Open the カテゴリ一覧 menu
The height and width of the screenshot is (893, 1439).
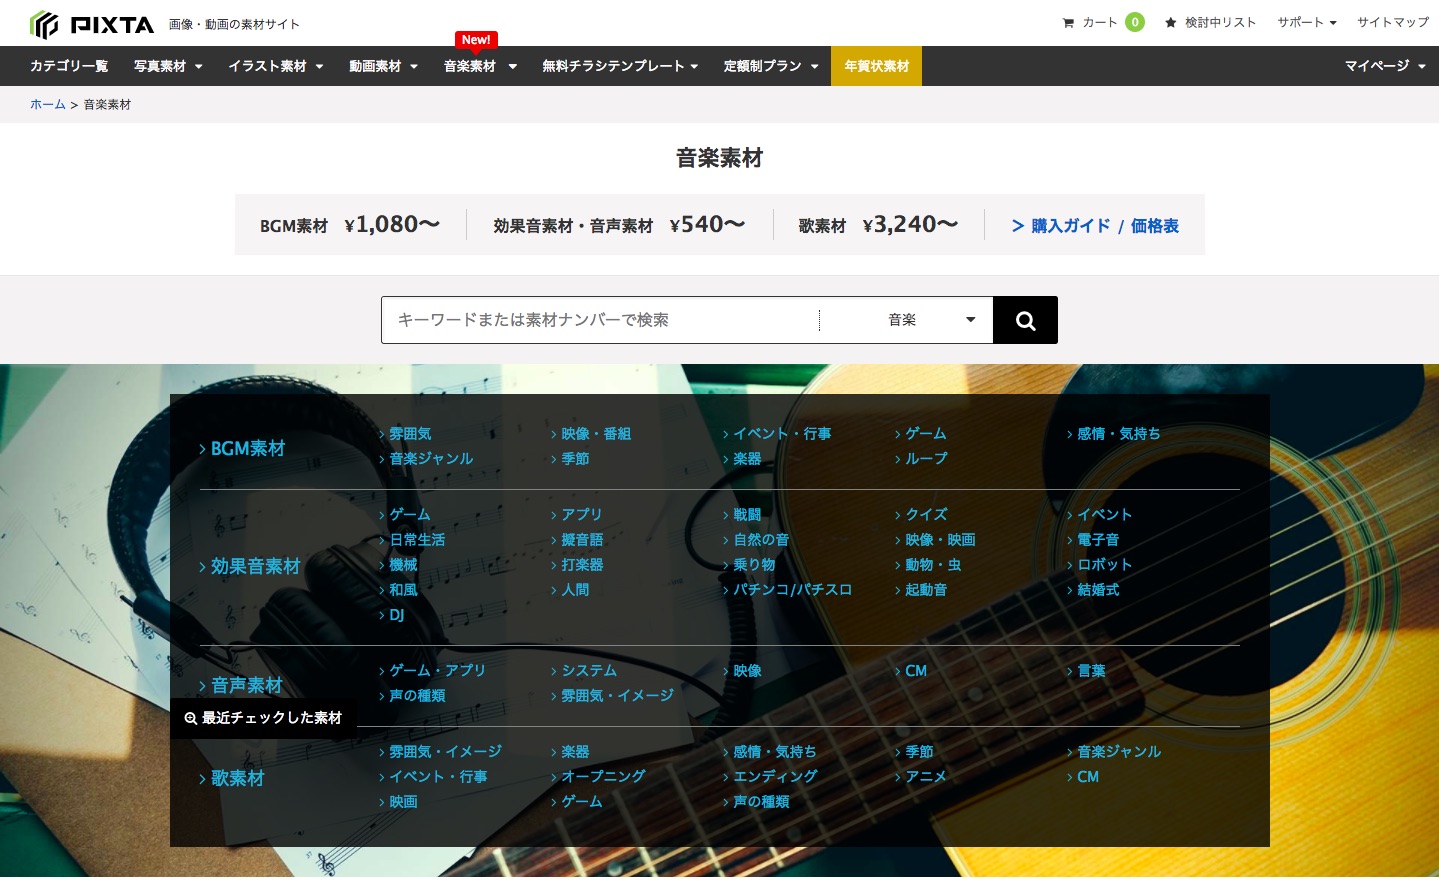[68, 66]
